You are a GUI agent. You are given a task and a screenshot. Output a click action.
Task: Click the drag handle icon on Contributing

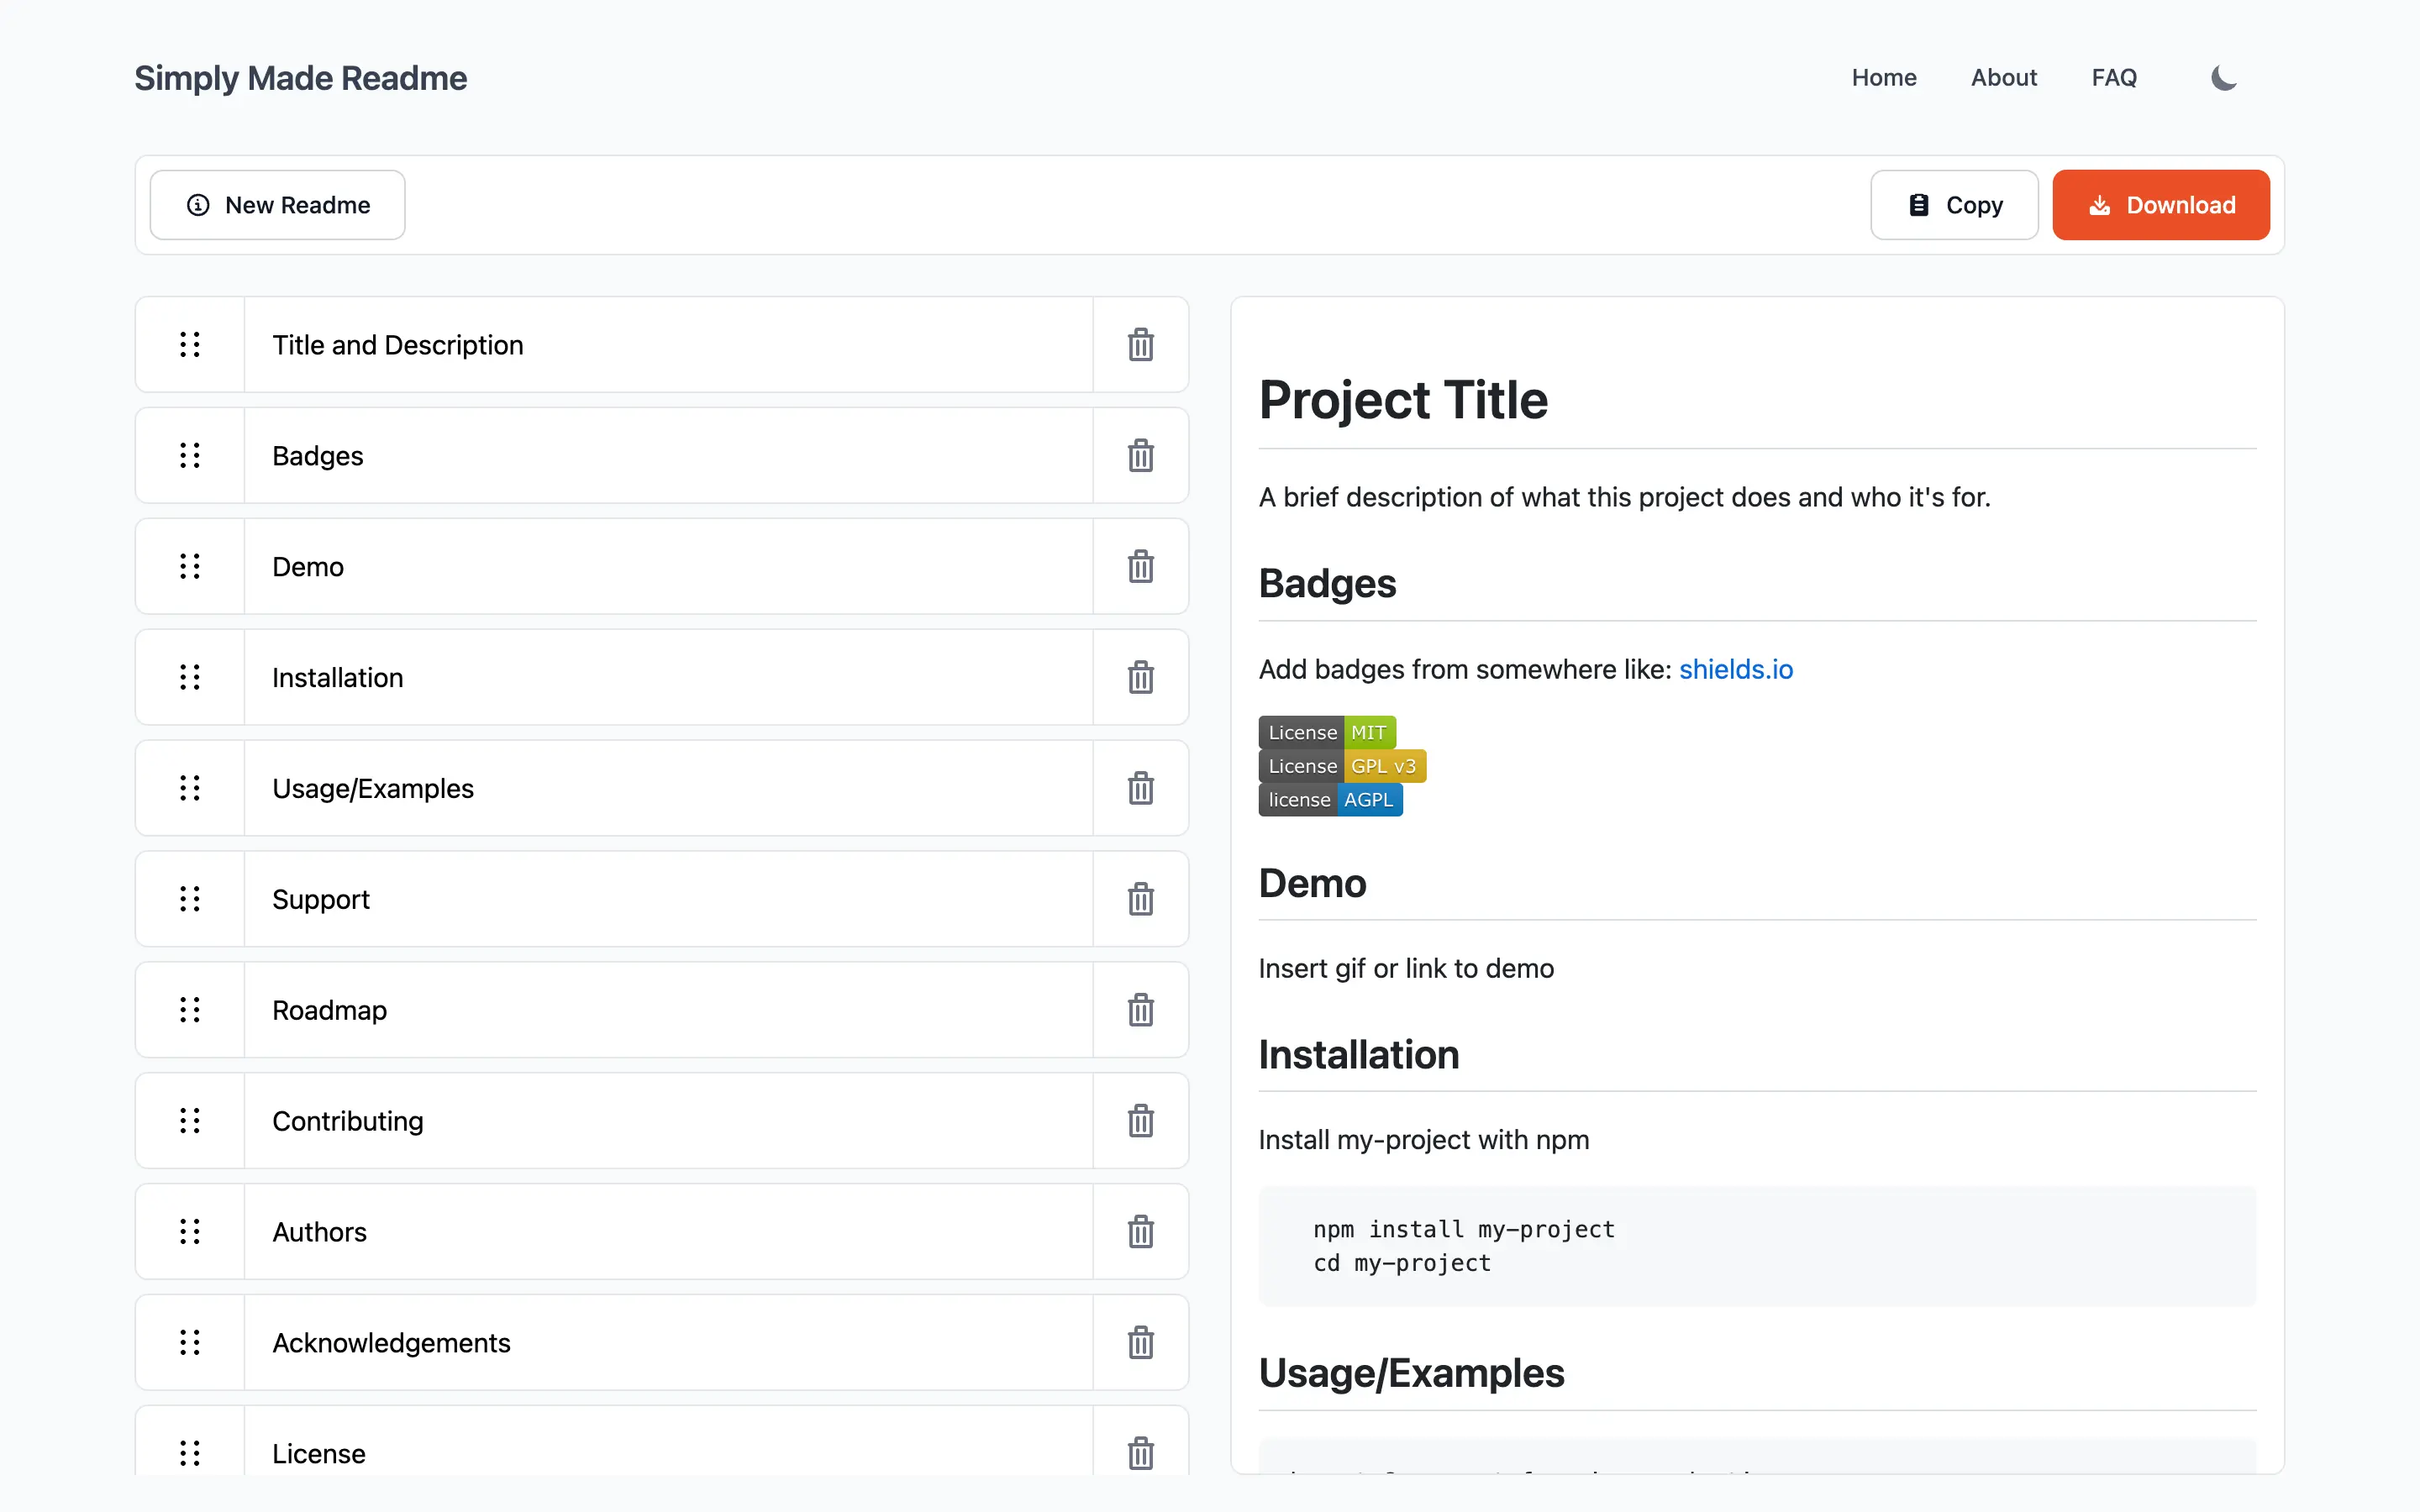coord(190,1120)
